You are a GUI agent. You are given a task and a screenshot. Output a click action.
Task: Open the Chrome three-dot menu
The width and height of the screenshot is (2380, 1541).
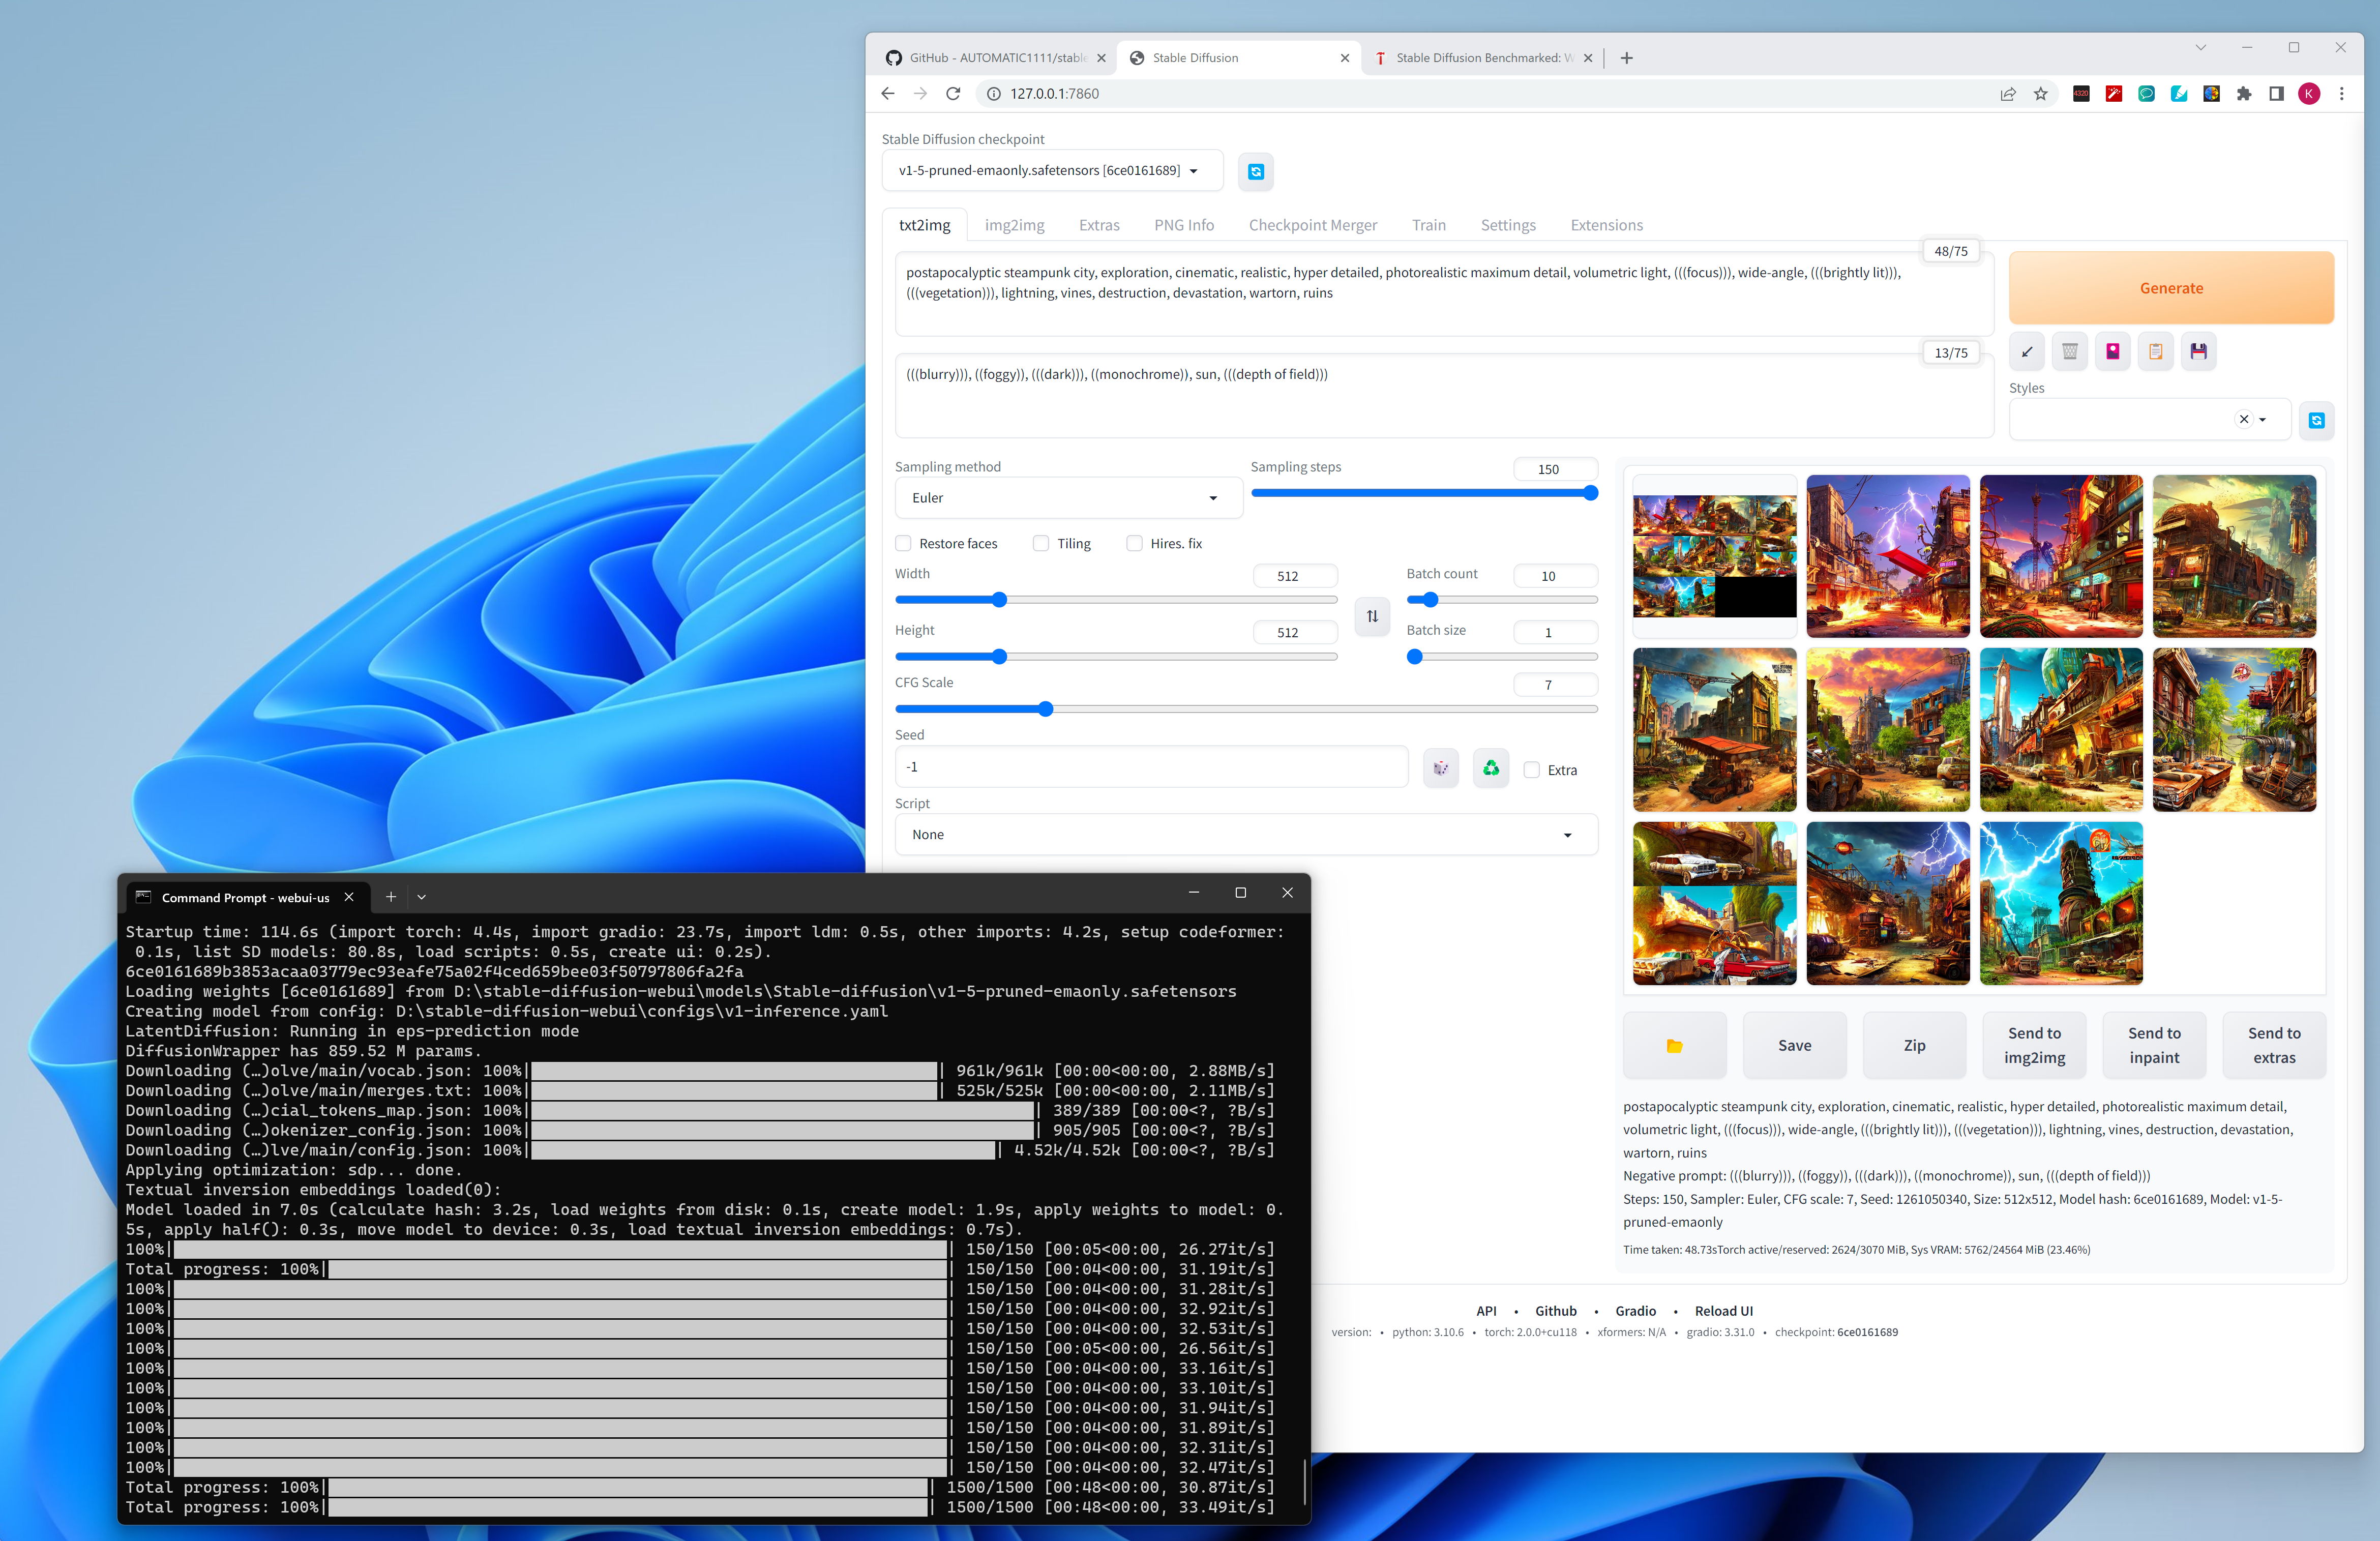[x=2341, y=93]
